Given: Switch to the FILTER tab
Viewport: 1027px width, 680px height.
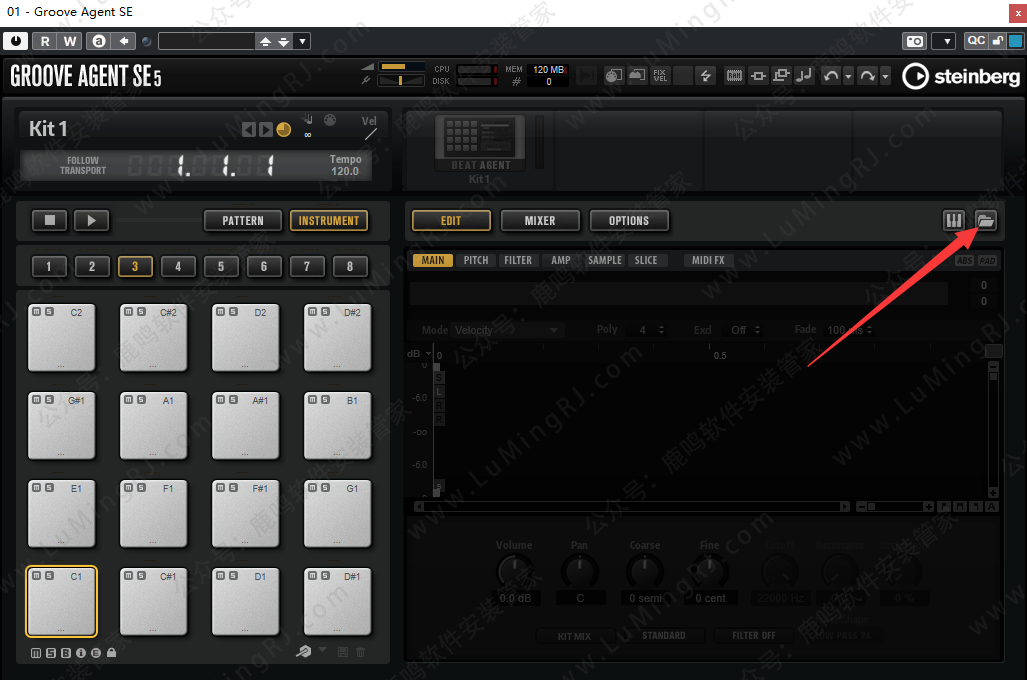Looking at the screenshot, I should [x=517, y=260].
